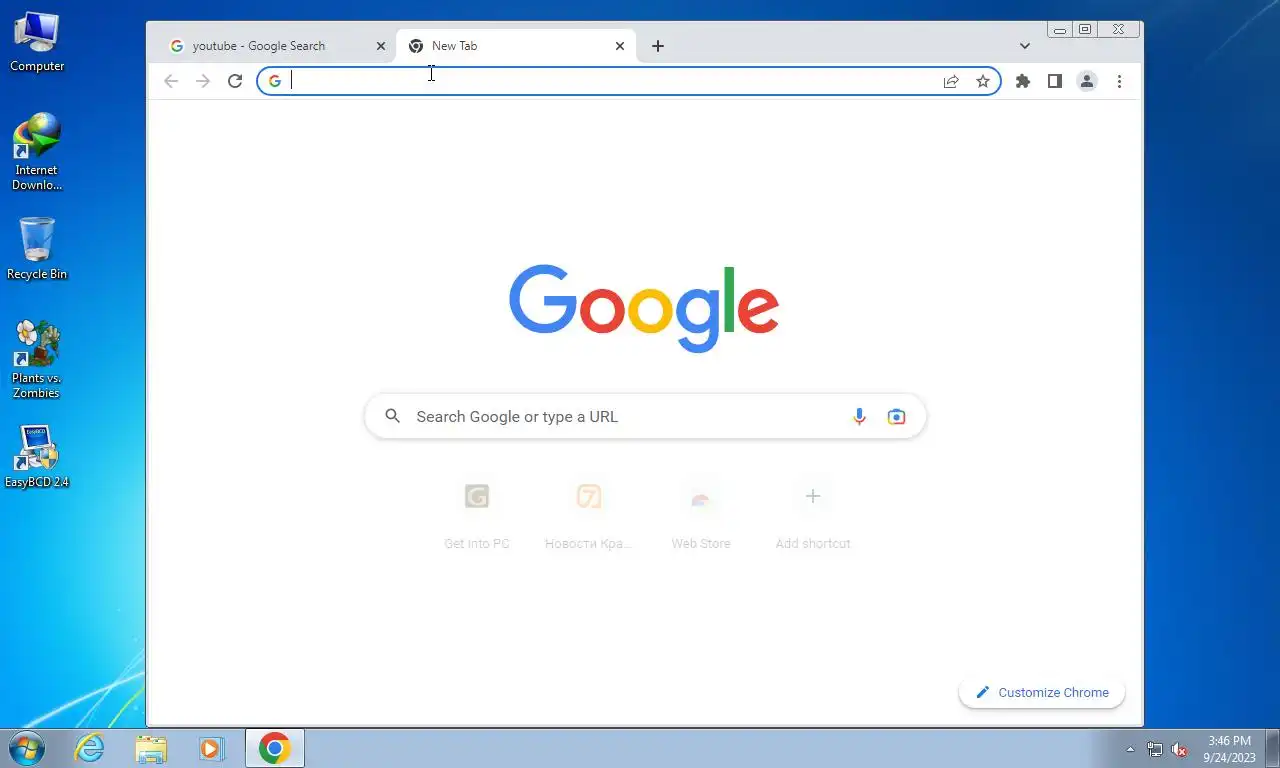Viewport: 1280px width, 768px height.
Task: Select the Internet Download Manager desktop icon
Action: click(x=37, y=152)
